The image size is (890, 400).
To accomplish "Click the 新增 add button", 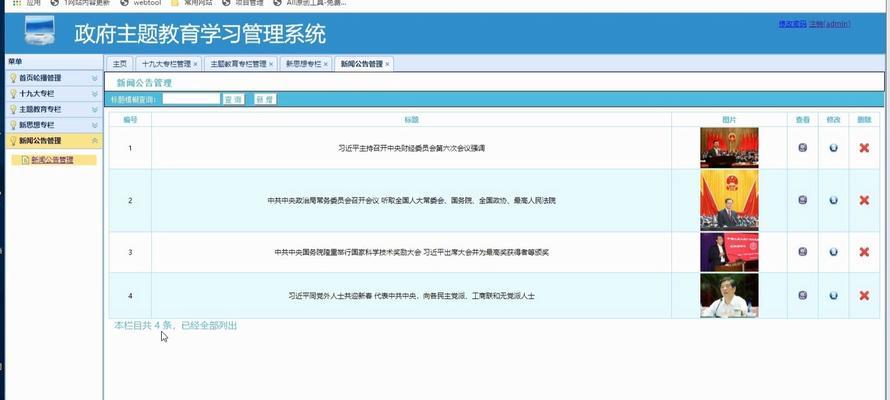I will coord(265,99).
